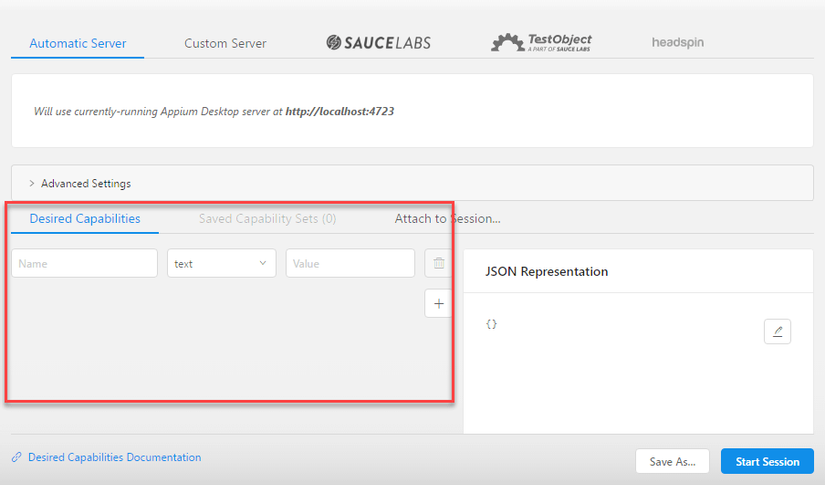
Task: Open the text type dropdown
Action: tap(221, 264)
